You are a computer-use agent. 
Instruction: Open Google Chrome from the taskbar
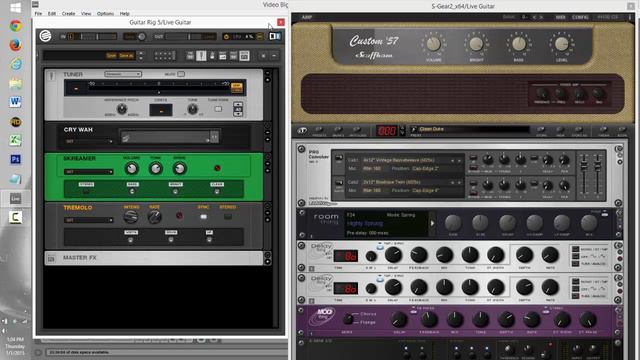[16, 26]
